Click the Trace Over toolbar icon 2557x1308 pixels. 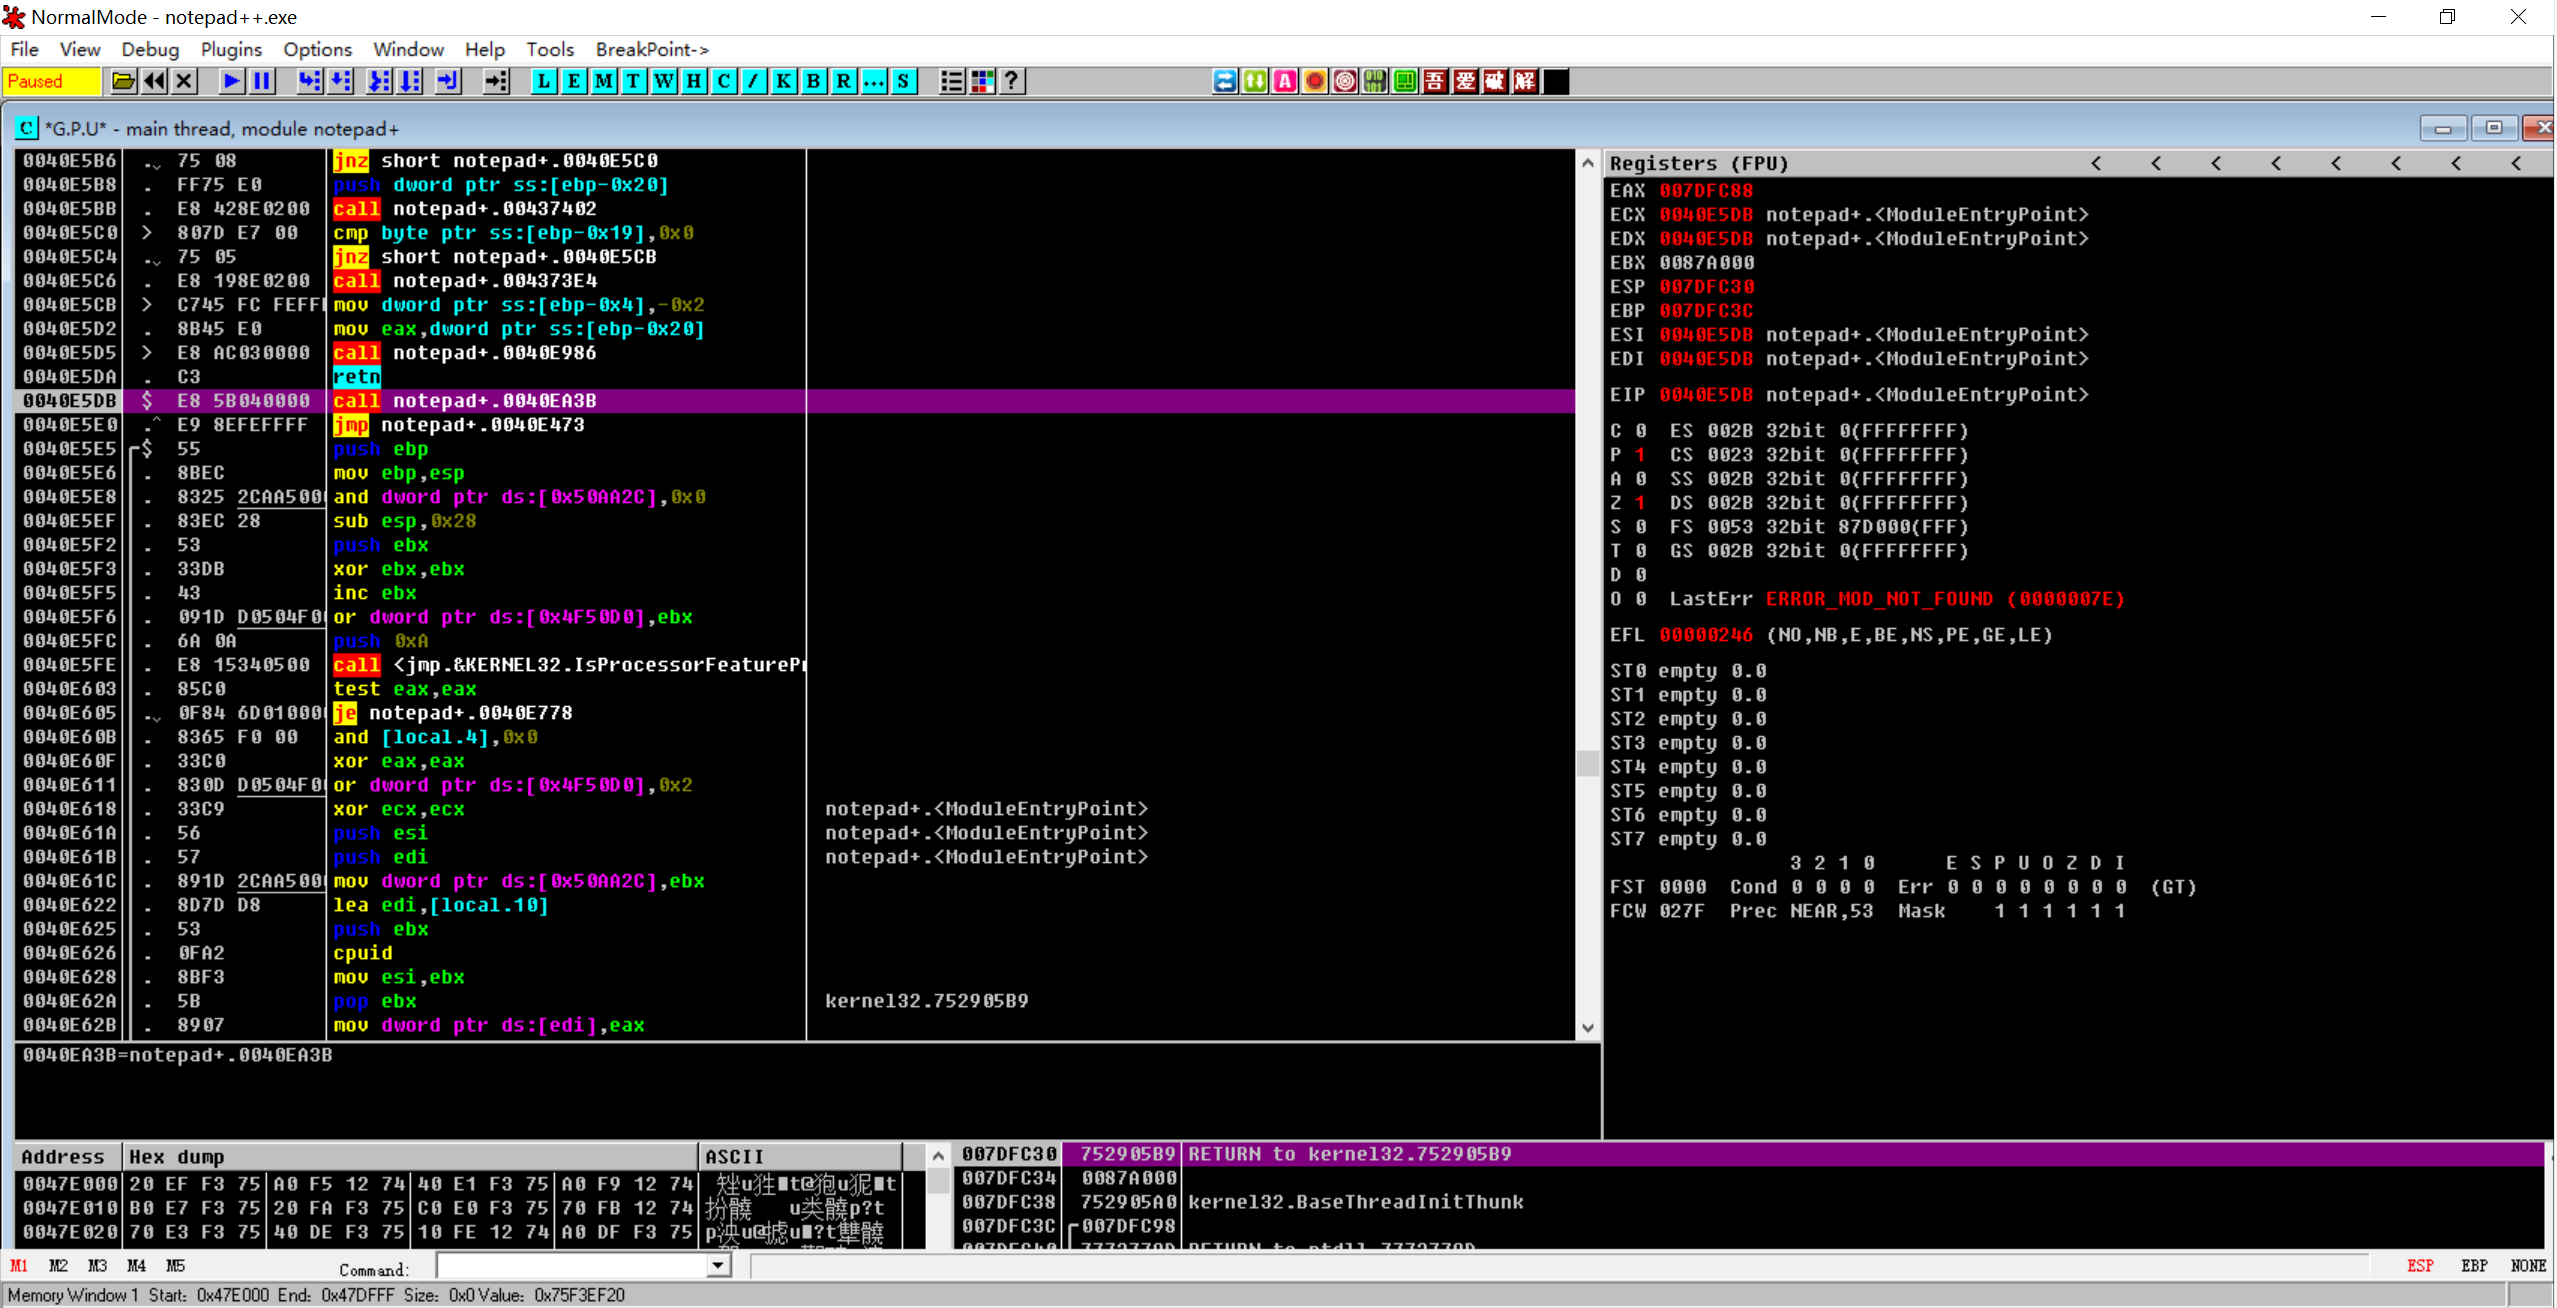(x=411, y=81)
